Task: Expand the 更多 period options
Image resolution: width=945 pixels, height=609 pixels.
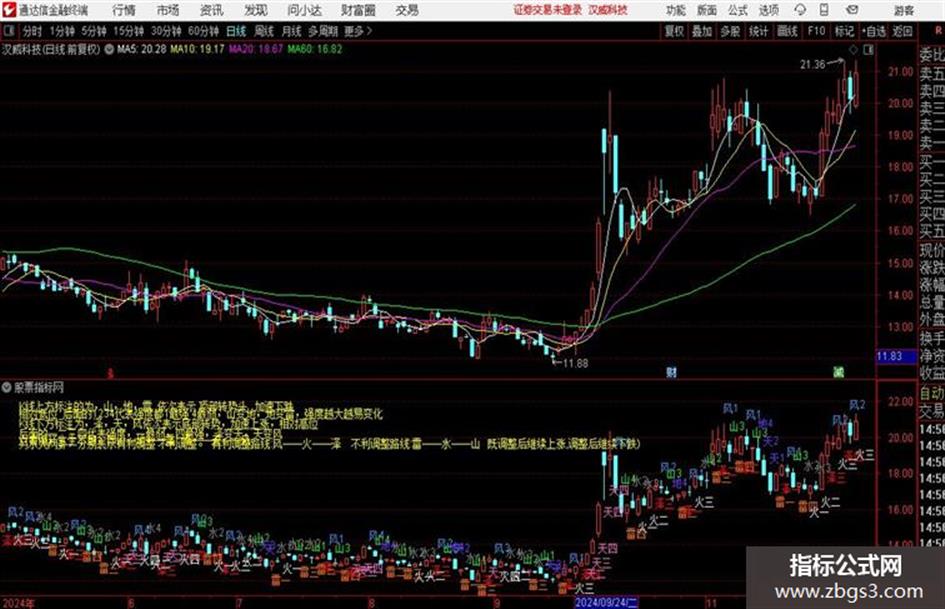Action: coord(358,31)
